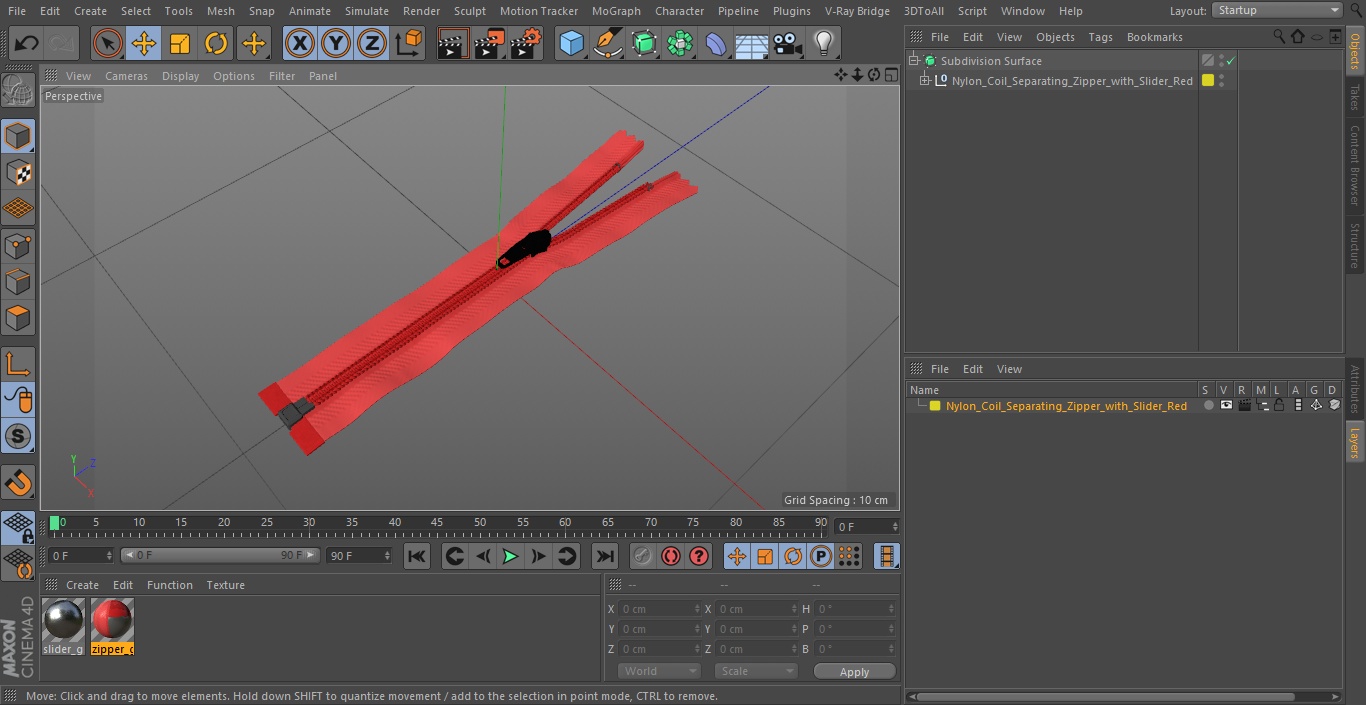This screenshot has width=1366, height=705.
Task: Go to start of animation
Action: click(x=417, y=556)
